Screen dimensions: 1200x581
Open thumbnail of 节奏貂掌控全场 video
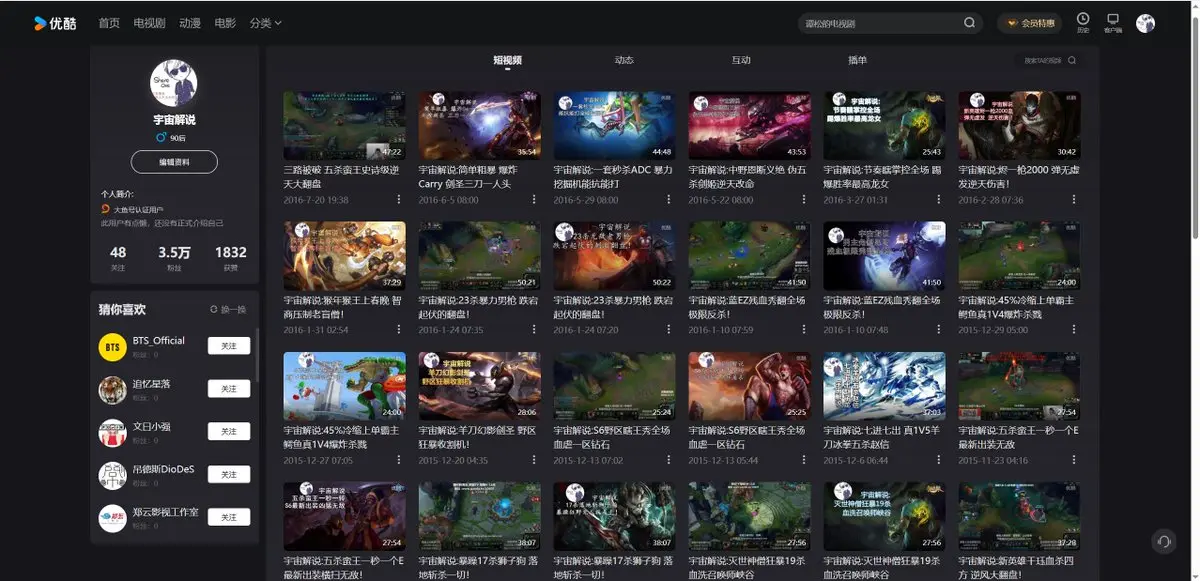click(884, 126)
